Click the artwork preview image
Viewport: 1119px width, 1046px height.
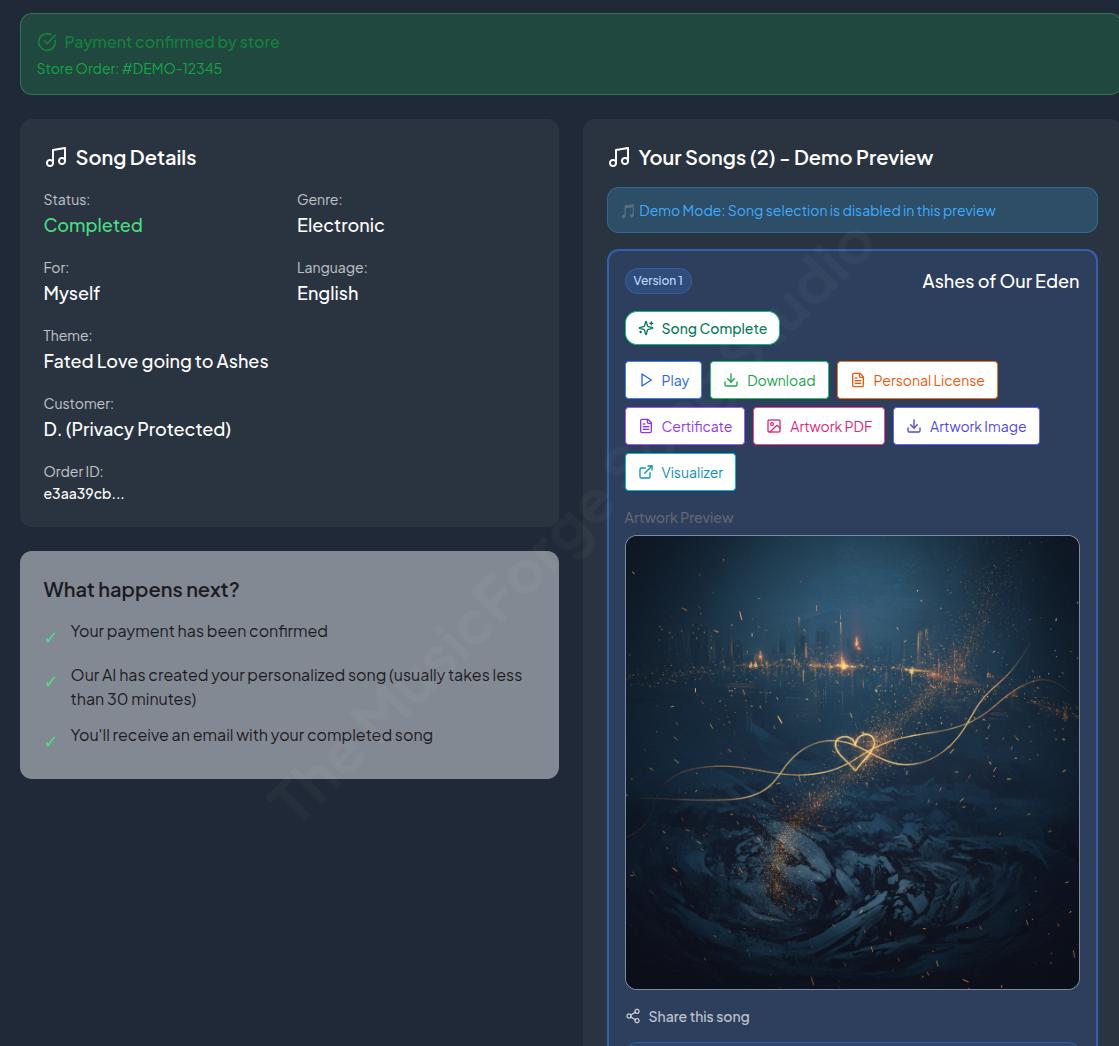tap(852, 762)
